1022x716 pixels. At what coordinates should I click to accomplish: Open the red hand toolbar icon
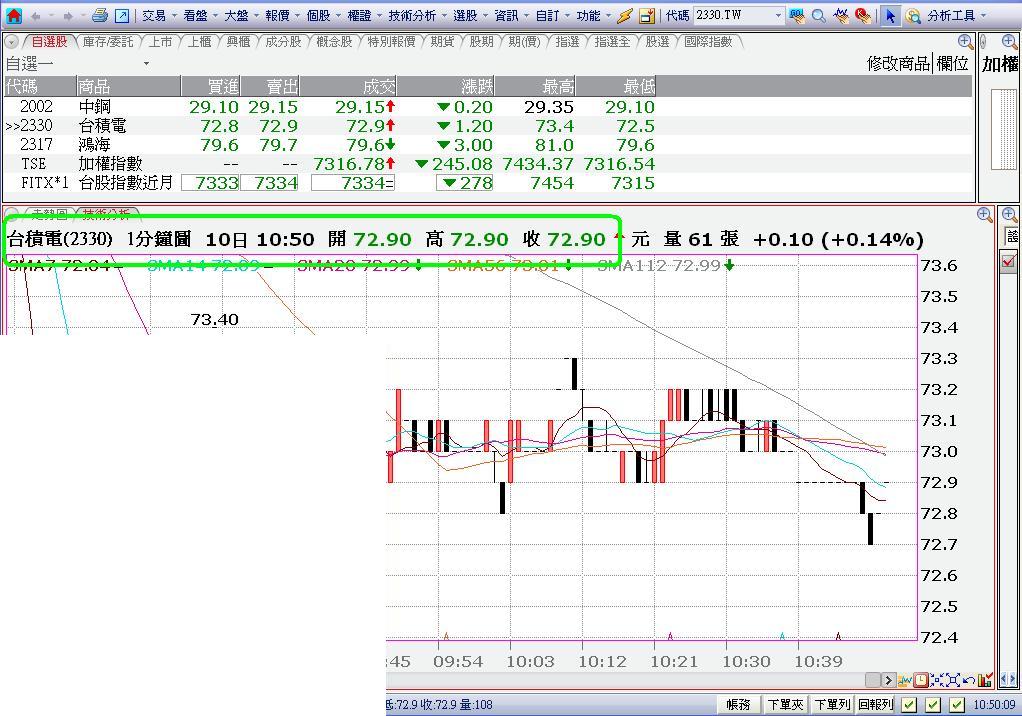(863, 16)
